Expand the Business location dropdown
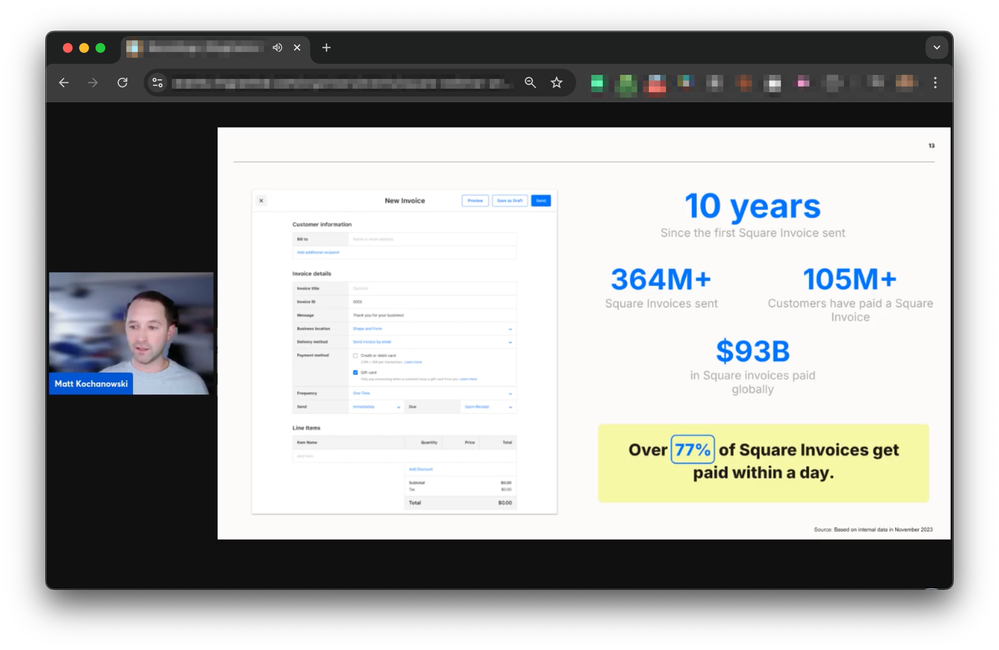 [510, 329]
